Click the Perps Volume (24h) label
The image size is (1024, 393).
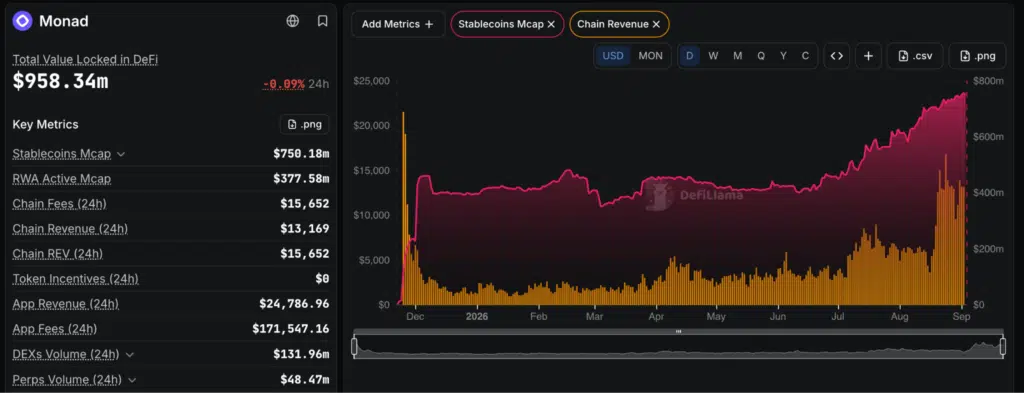[67, 379]
